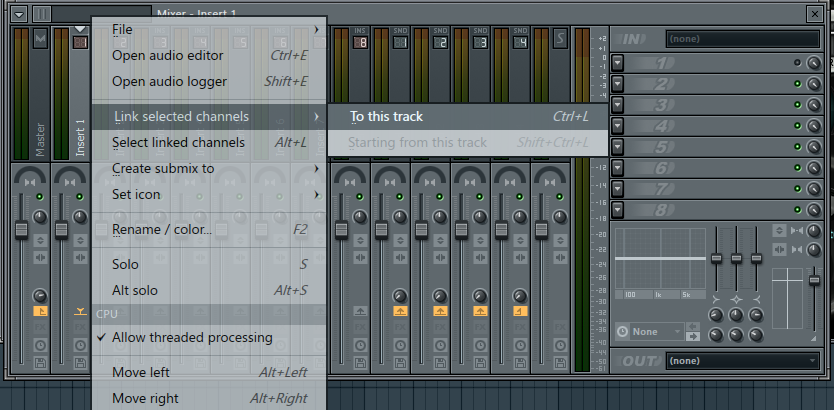Open effect slot 5 dropdown arrow

(618, 147)
